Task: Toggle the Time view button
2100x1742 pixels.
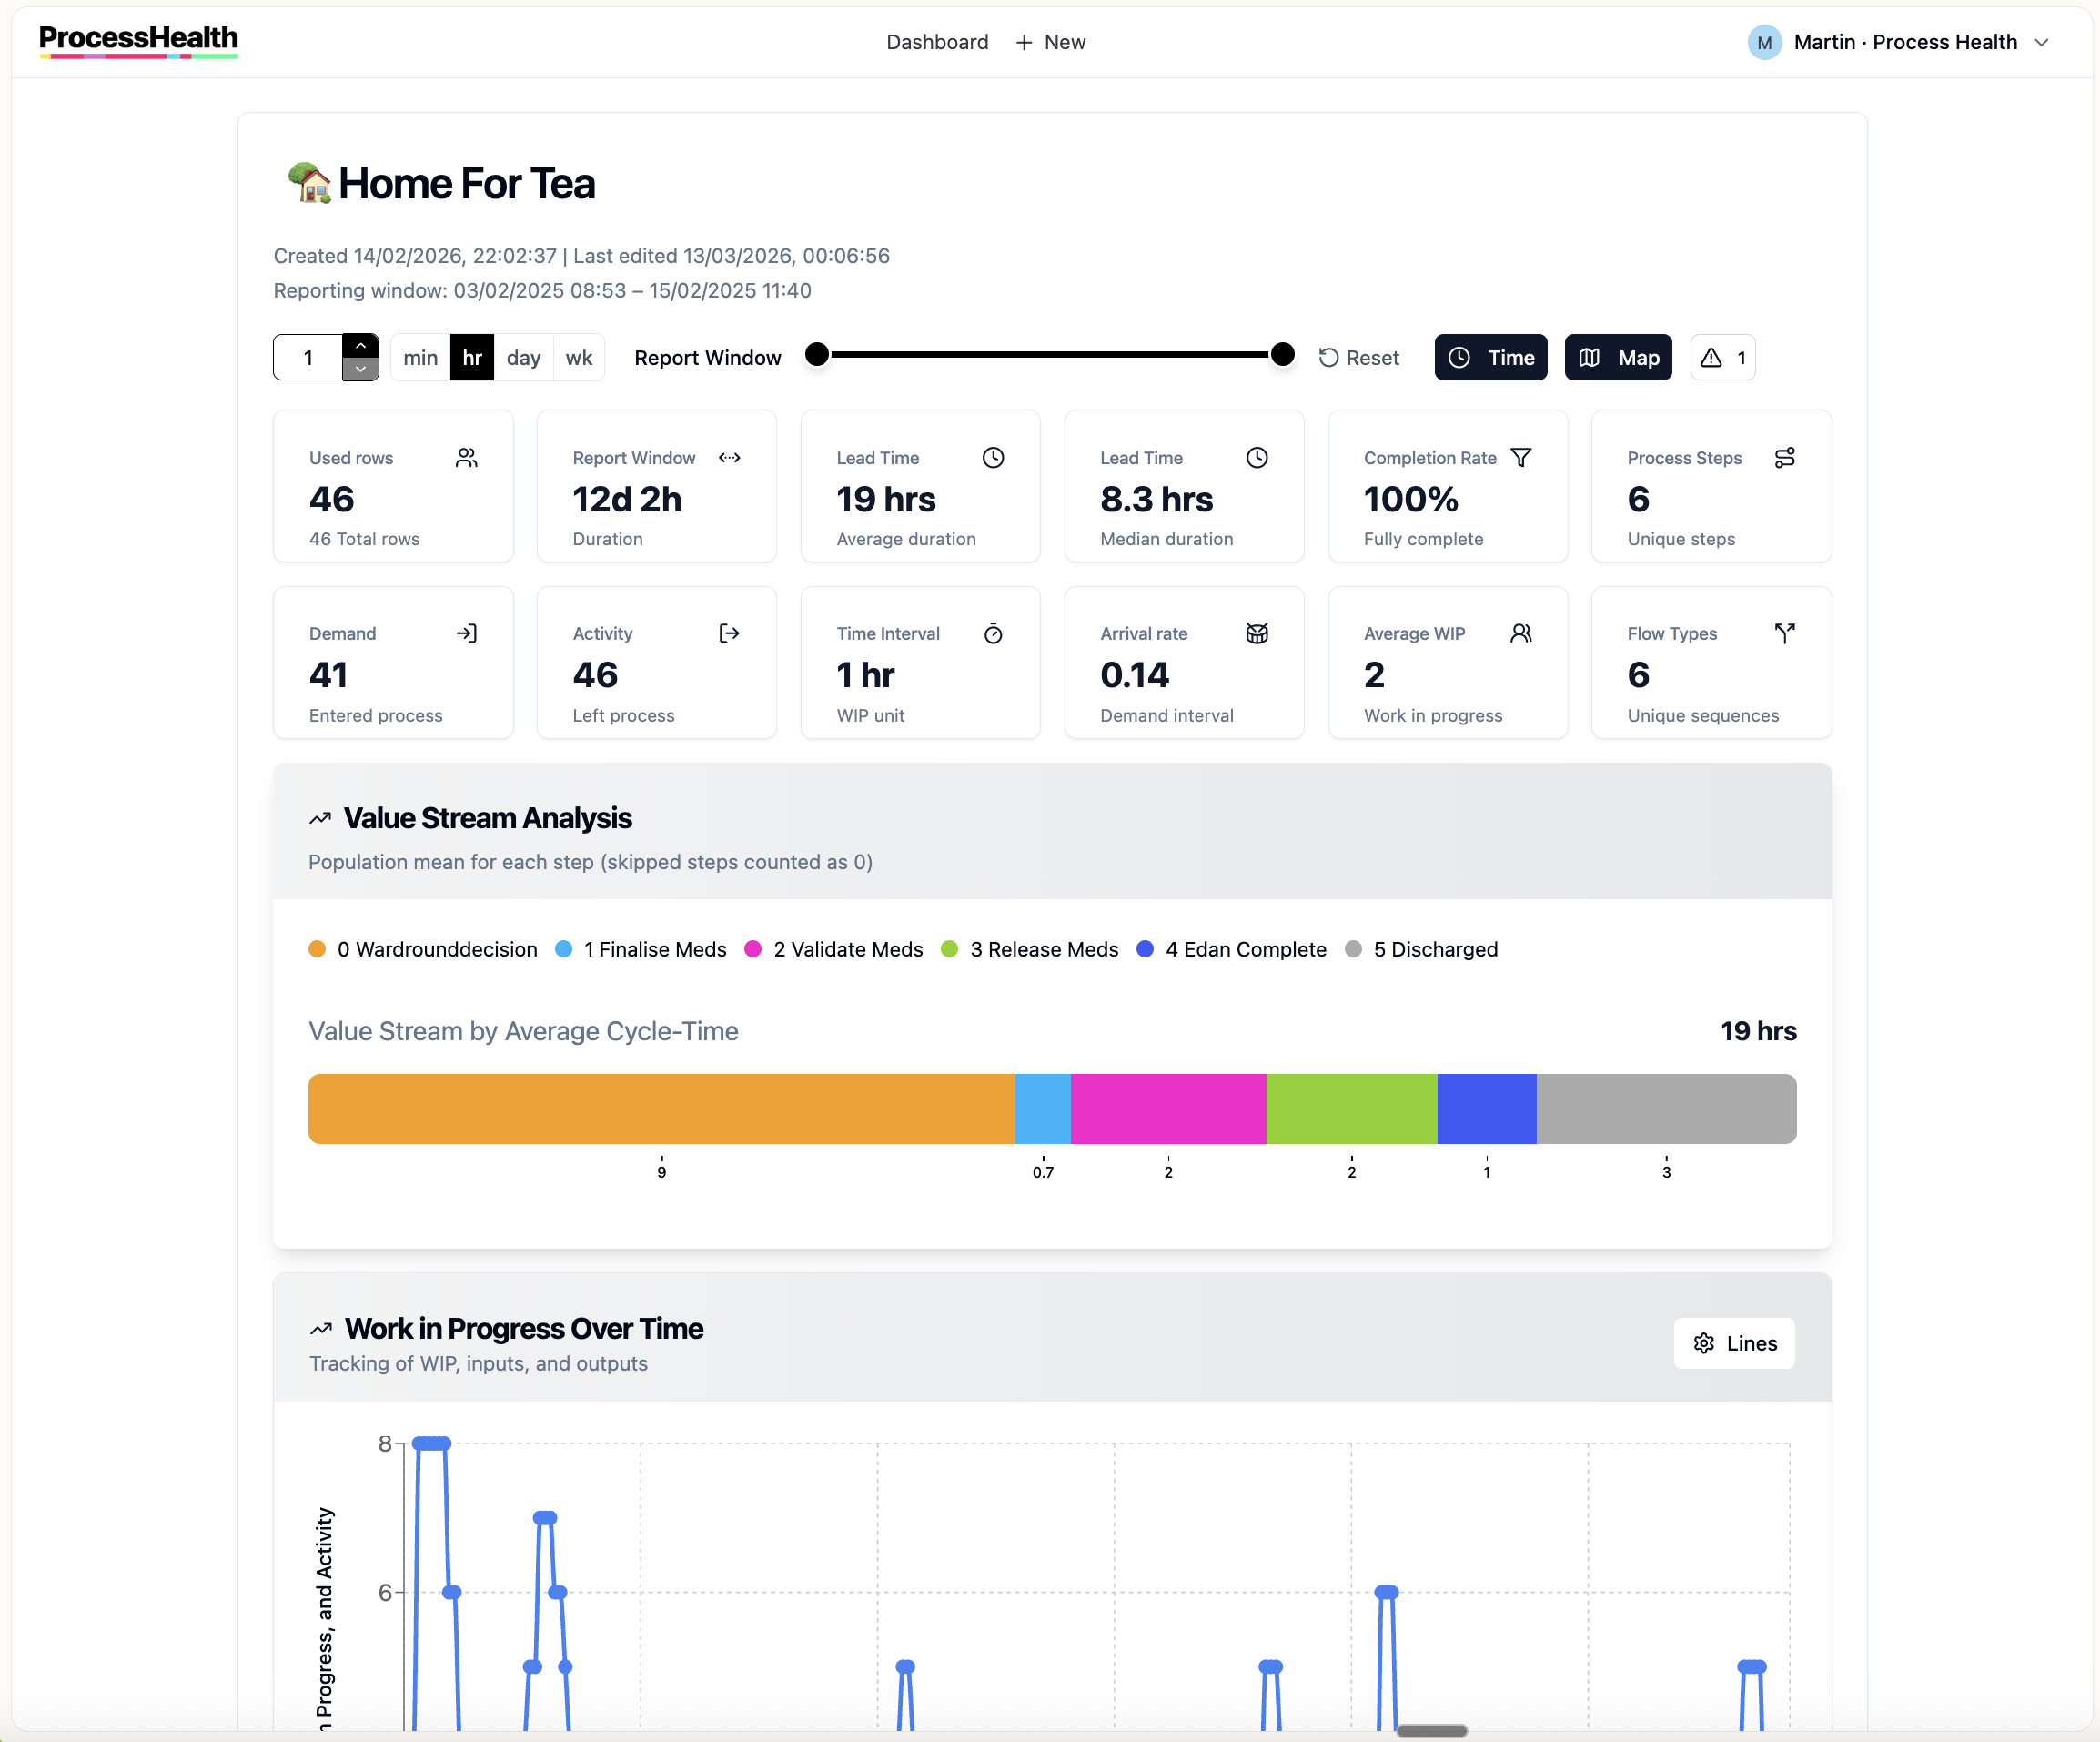Action: click(x=1490, y=357)
